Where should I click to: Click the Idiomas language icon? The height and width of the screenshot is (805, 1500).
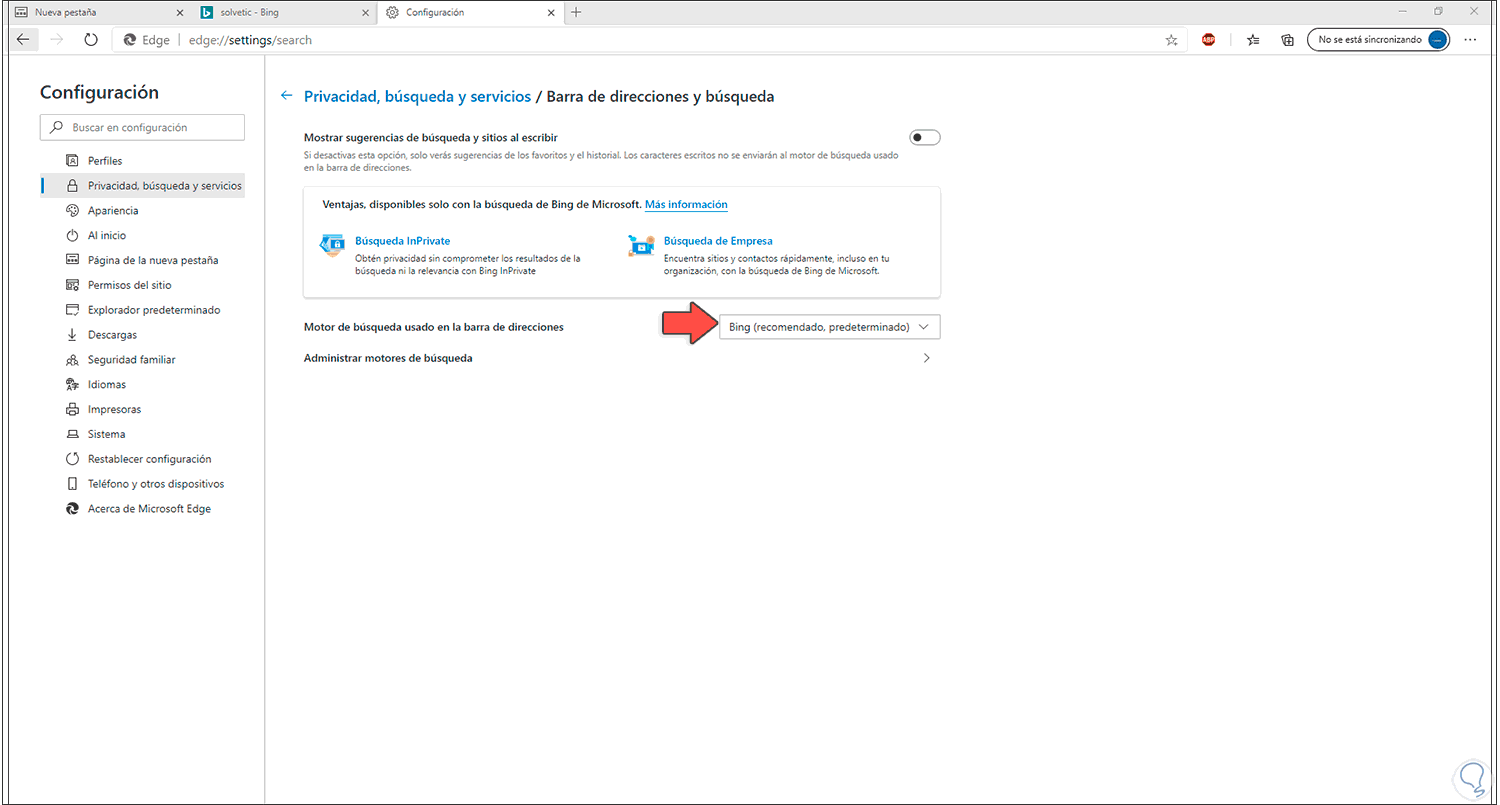(72, 385)
